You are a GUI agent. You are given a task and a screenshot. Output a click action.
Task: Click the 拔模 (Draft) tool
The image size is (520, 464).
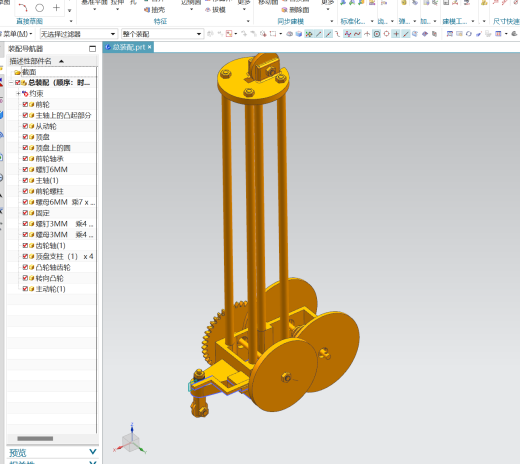[x=215, y=10]
